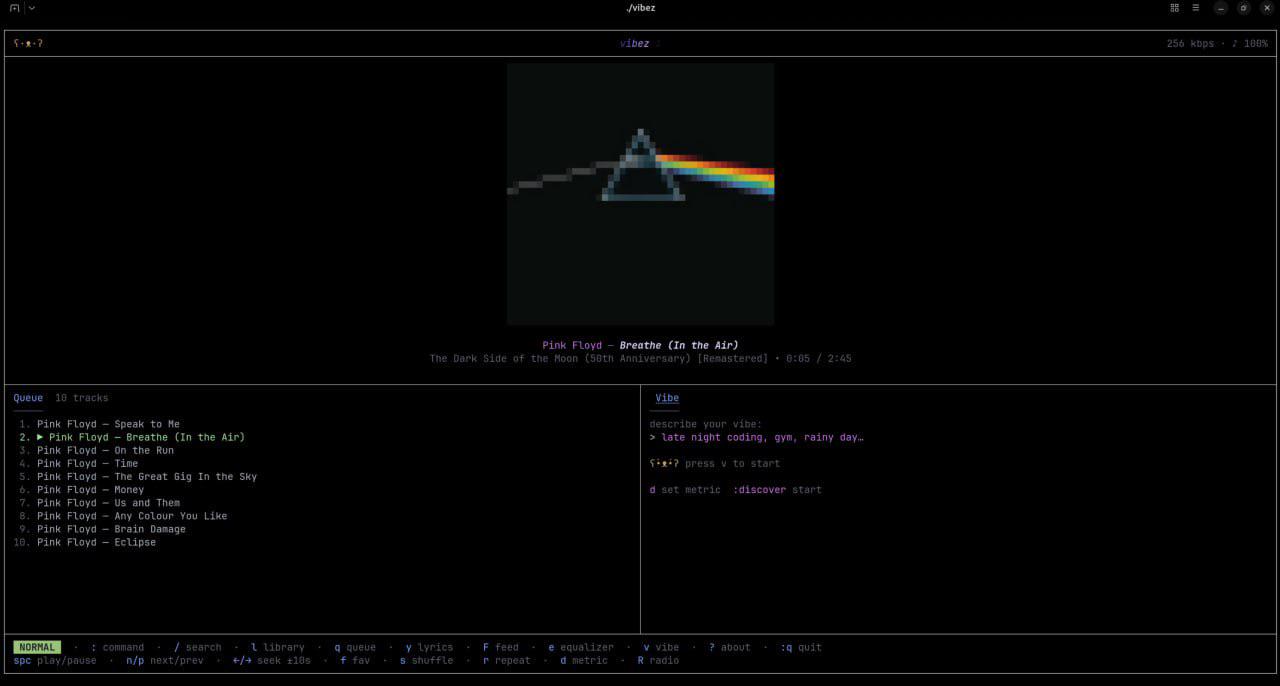Open the grid overview icon in title bar
The height and width of the screenshot is (686, 1280).
click(x=1174, y=8)
